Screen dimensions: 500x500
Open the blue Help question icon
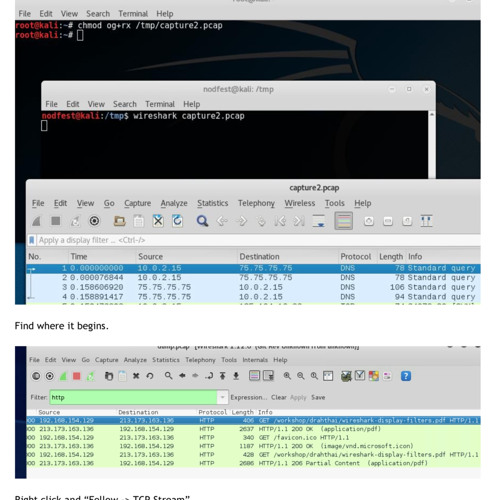tap(406, 376)
